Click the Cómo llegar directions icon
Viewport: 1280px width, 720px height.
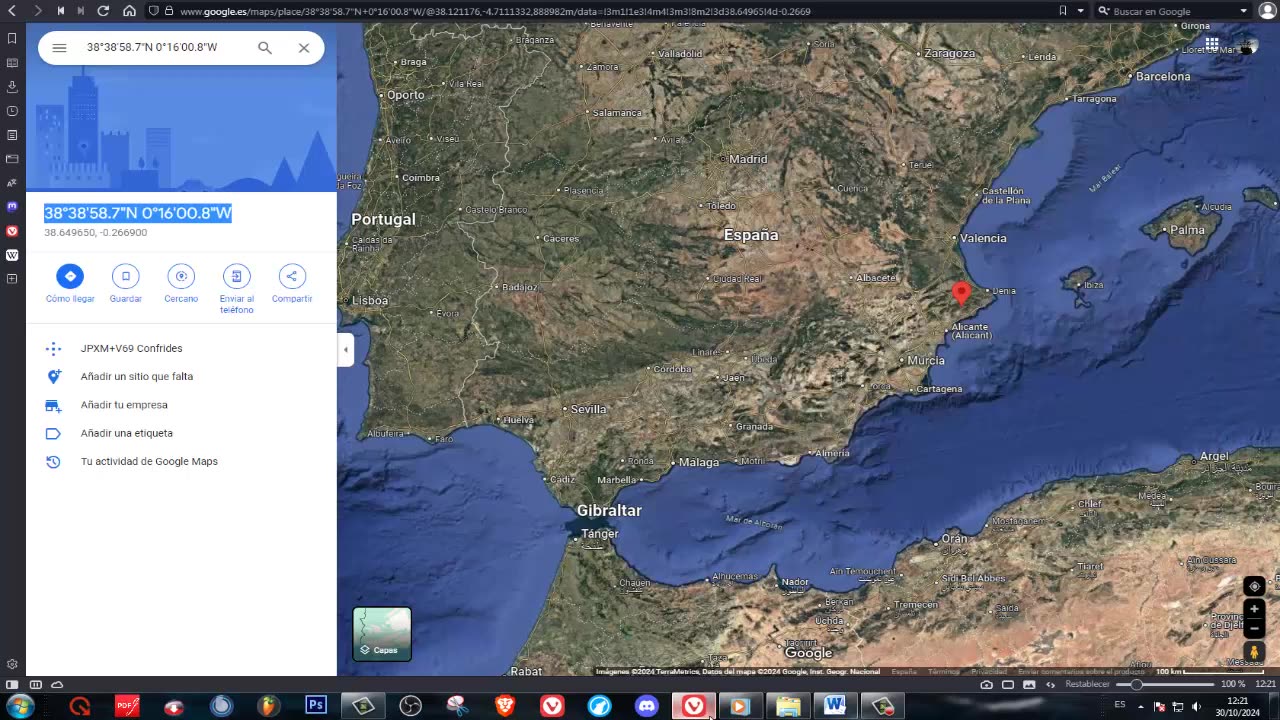[70, 276]
